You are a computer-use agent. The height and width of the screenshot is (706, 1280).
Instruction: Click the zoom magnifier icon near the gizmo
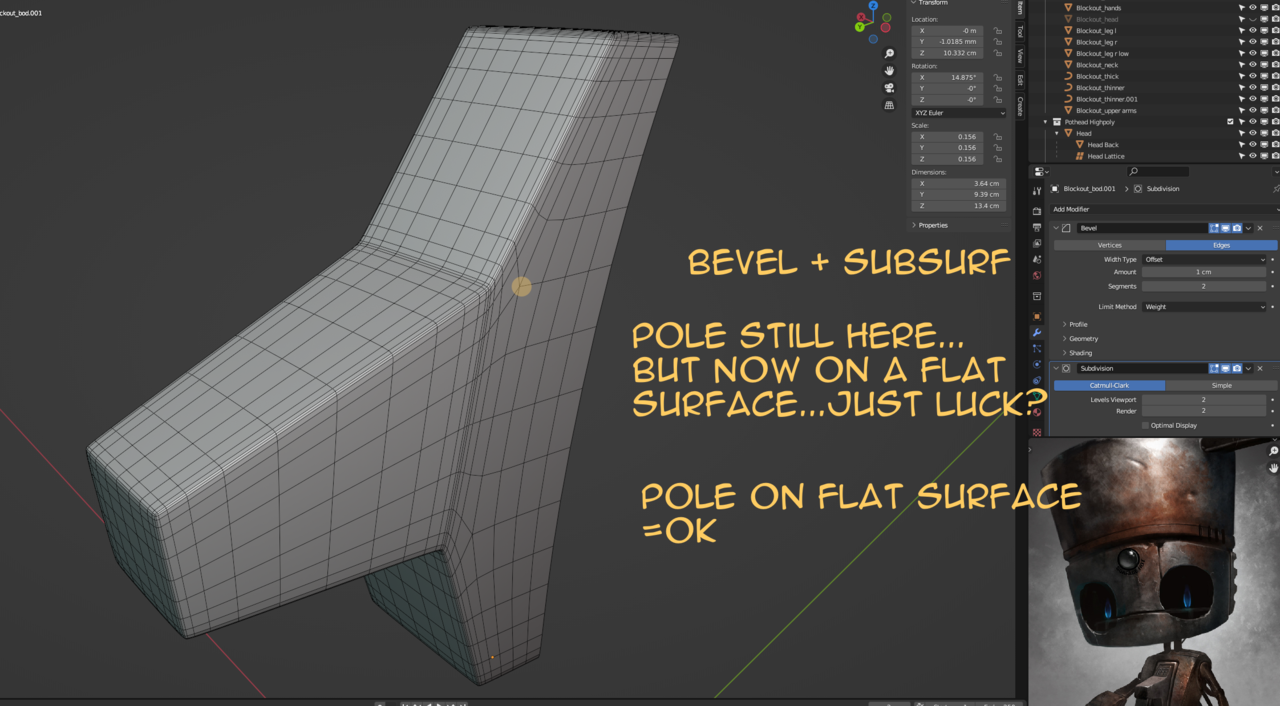(x=888, y=53)
